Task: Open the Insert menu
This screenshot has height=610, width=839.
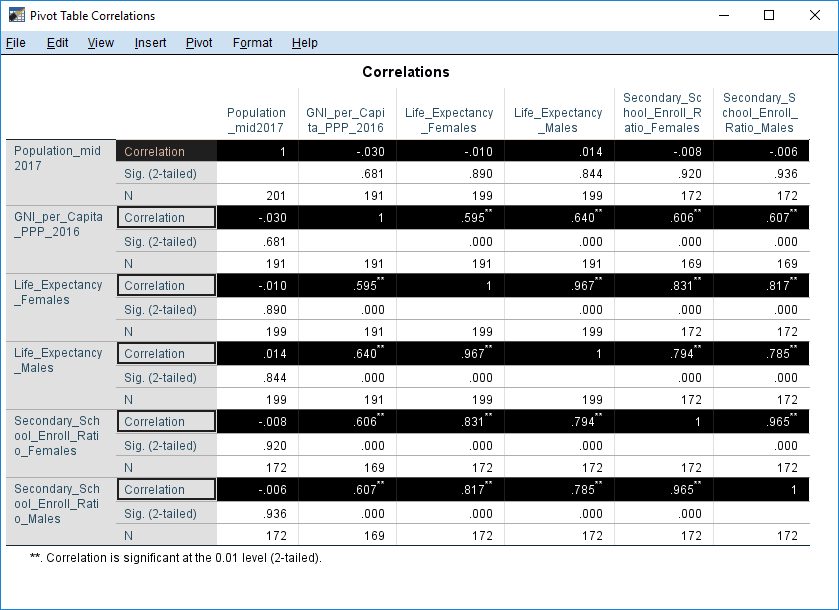Action: coord(150,43)
